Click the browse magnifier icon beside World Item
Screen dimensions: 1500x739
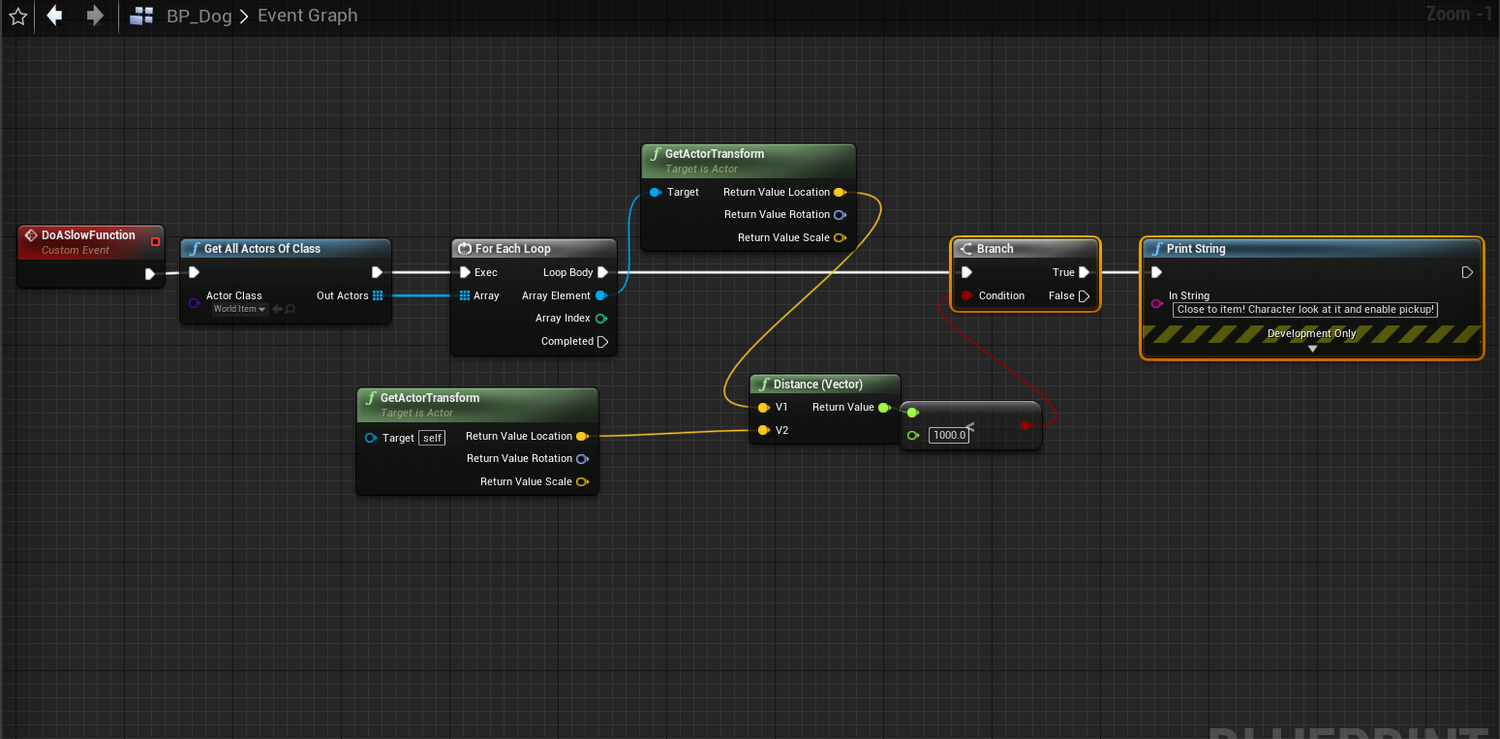click(290, 309)
